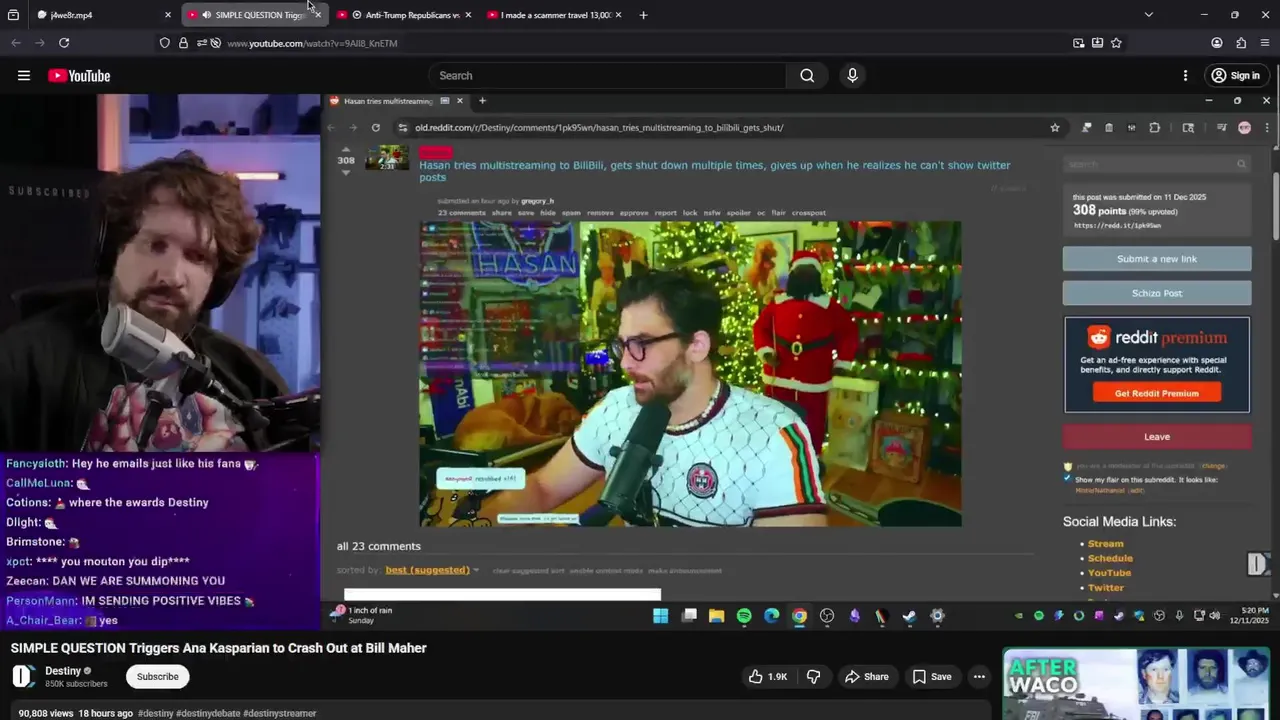Open the YouTube guide hamburger menu
This screenshot has height=720, width=1280.
[x=24, y=76]
